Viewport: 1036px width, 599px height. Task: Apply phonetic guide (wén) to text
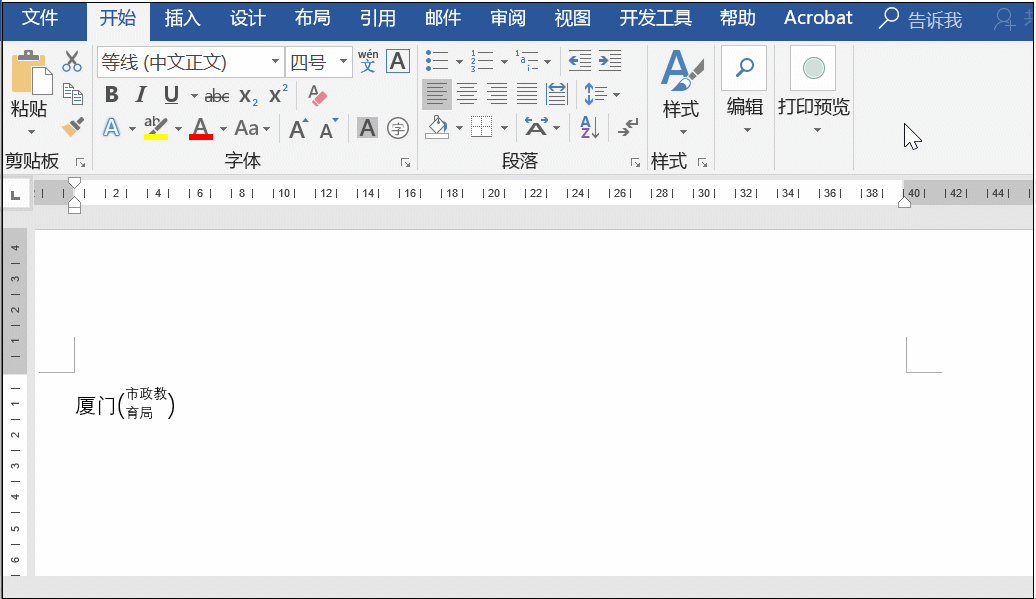click(368, 61)
